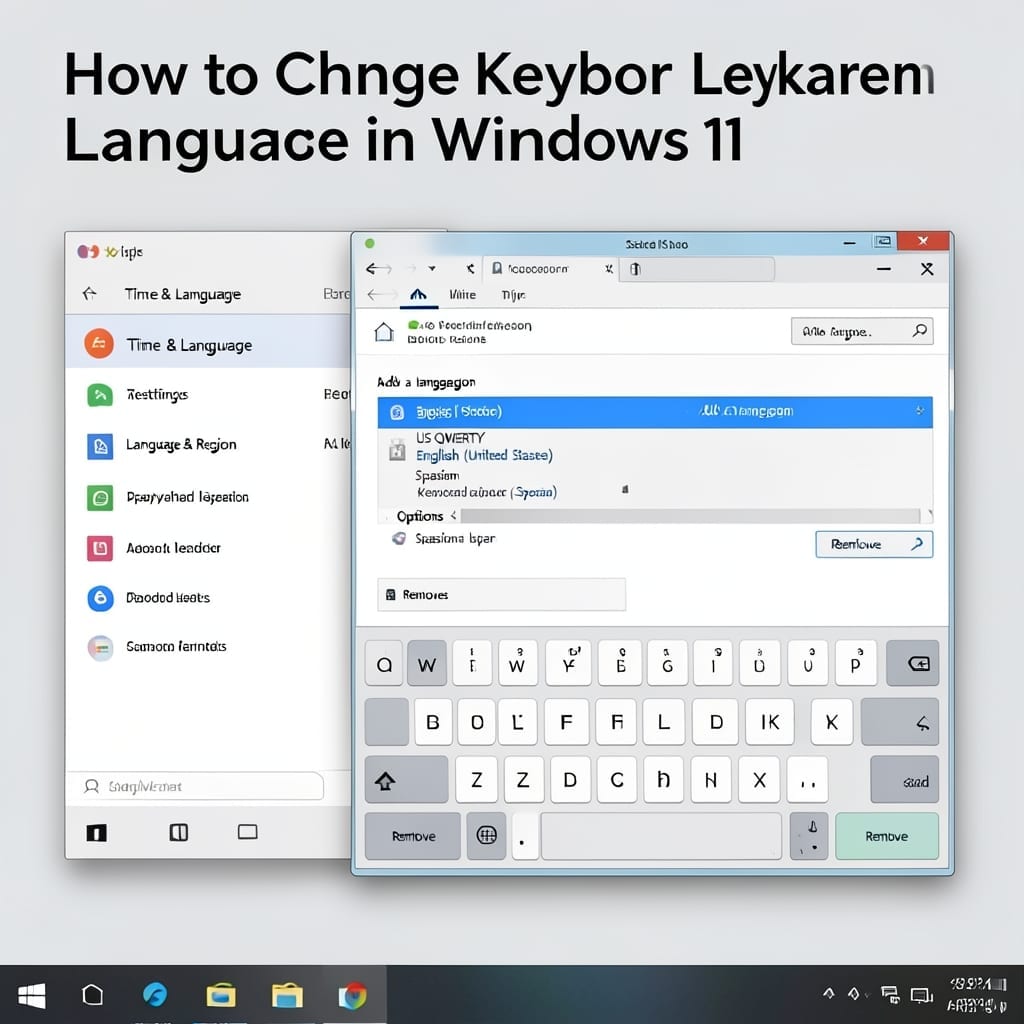This screenshot has width=1024, height=1024.
Task: Tap the U key
Action: click(x=808, y=664)
